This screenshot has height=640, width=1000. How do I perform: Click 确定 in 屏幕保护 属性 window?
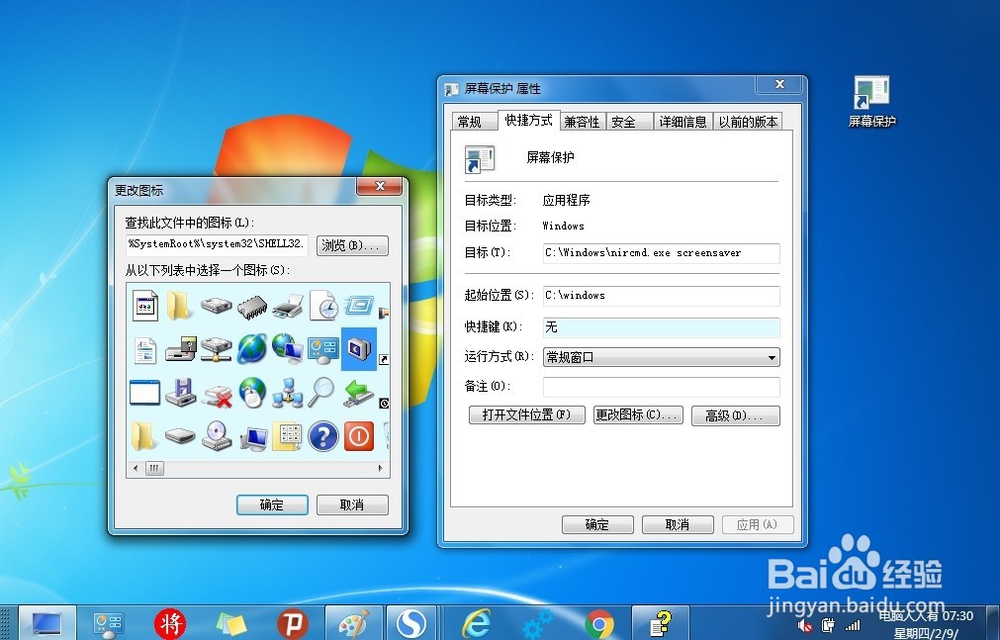click(x=598, y=525)
